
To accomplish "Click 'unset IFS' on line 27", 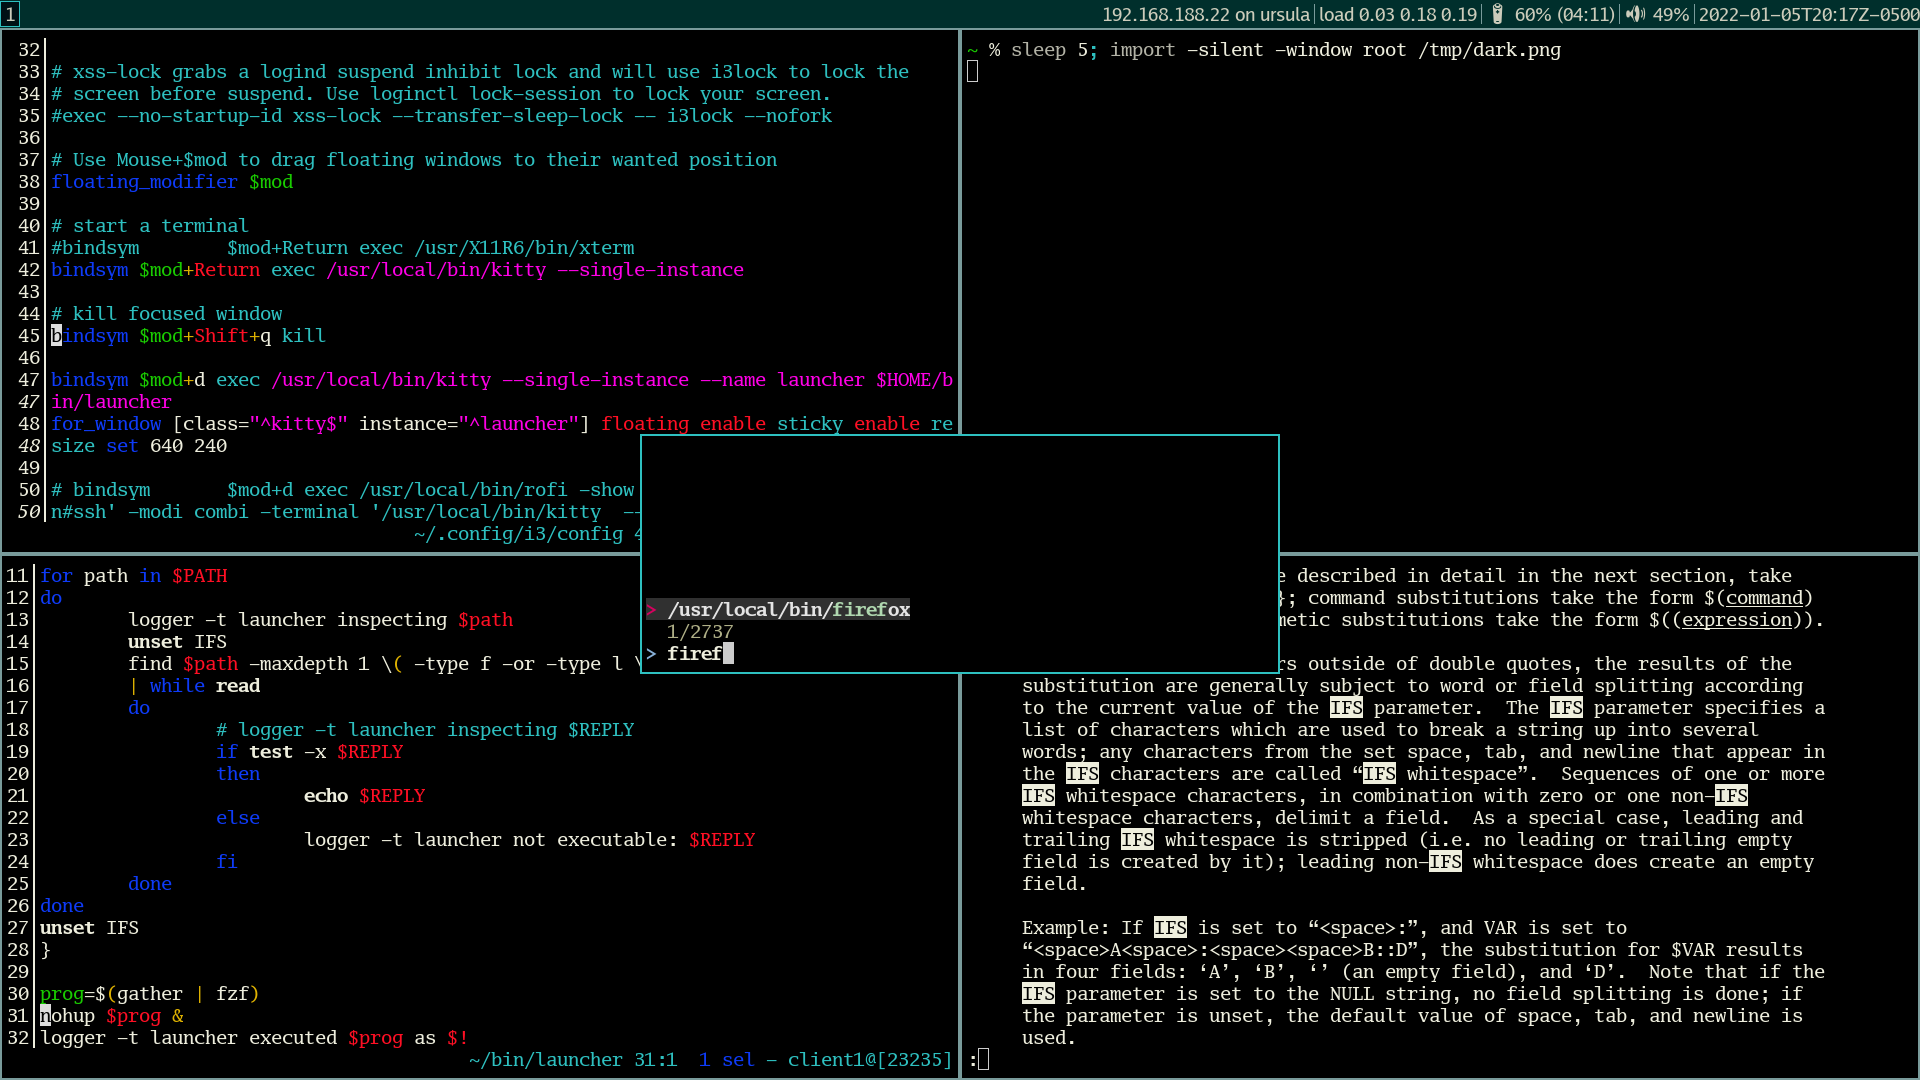I will coord(90,928).
